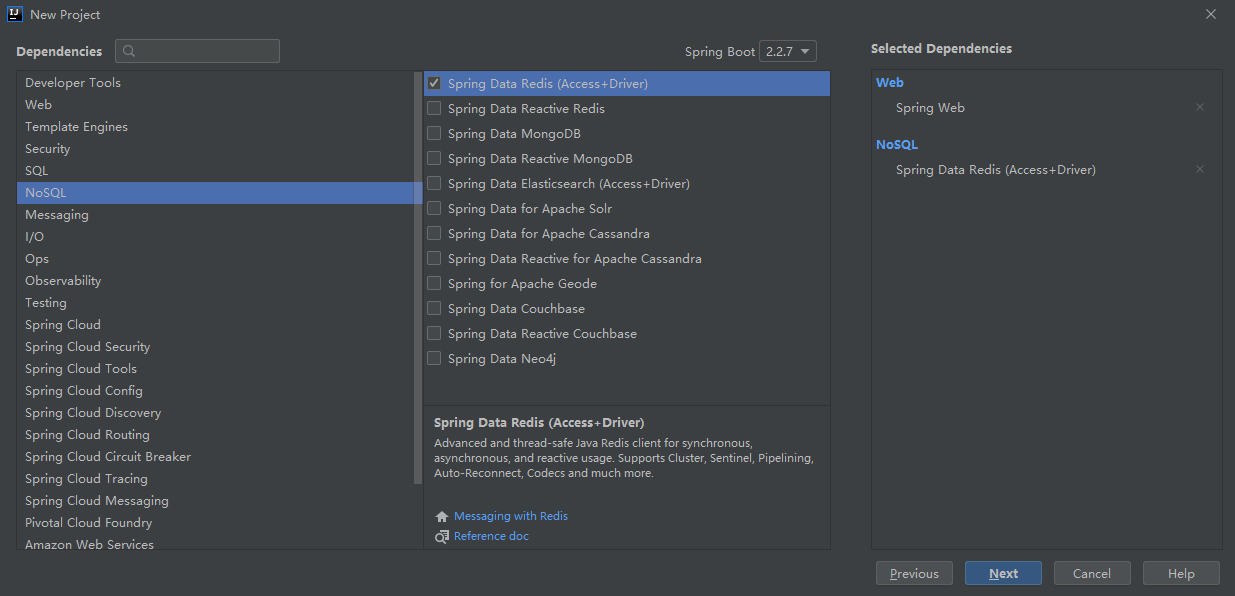1235x596 pixels.
Task: Click the search magnifier icon in Dependencies field
Action: point(129,51)
